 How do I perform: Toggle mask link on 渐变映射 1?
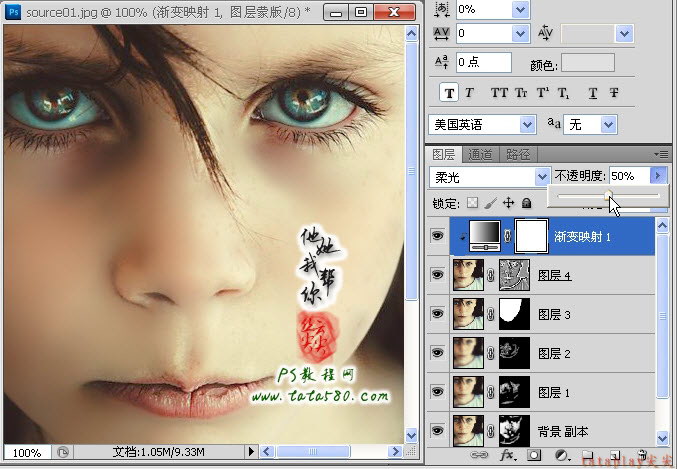coord(508,236)
